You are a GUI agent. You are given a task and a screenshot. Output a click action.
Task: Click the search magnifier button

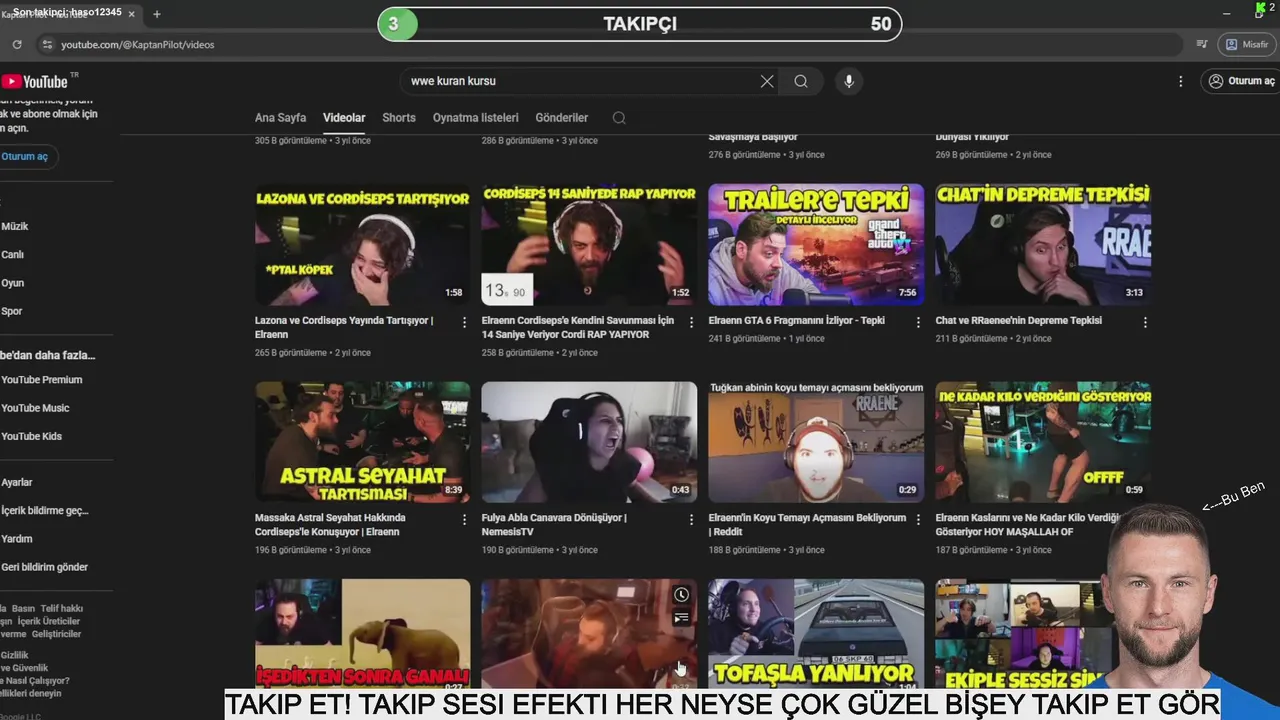(801, 81)
